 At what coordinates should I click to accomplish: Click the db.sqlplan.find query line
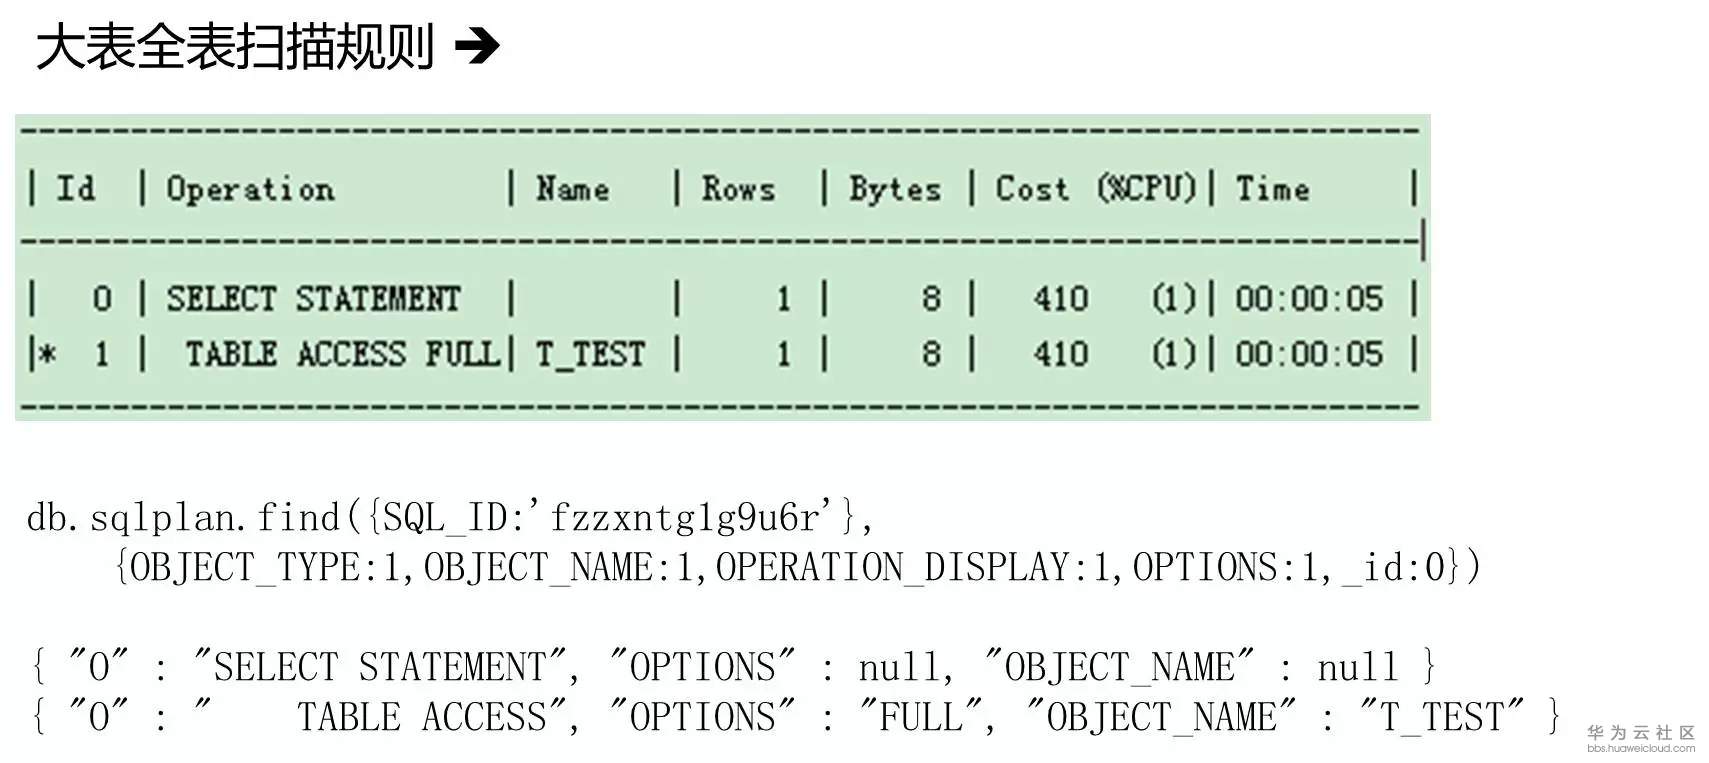click(x=450, y=518)
